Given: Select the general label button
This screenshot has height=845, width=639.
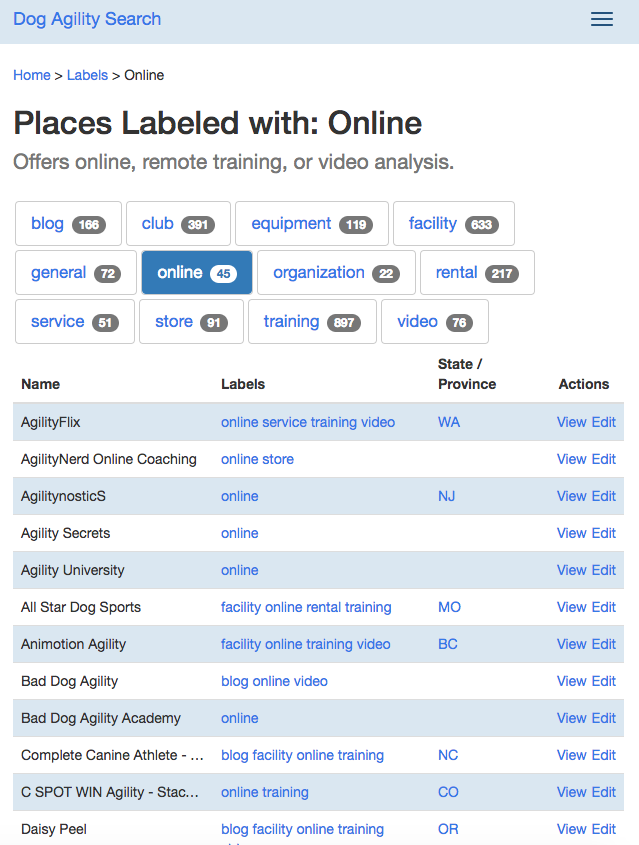Looking at the screenshot, I should coord(76,273).
